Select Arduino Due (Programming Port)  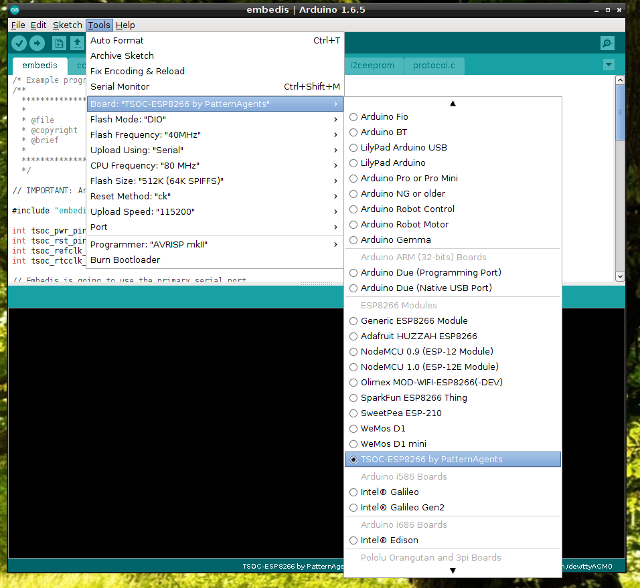(453, 273)
